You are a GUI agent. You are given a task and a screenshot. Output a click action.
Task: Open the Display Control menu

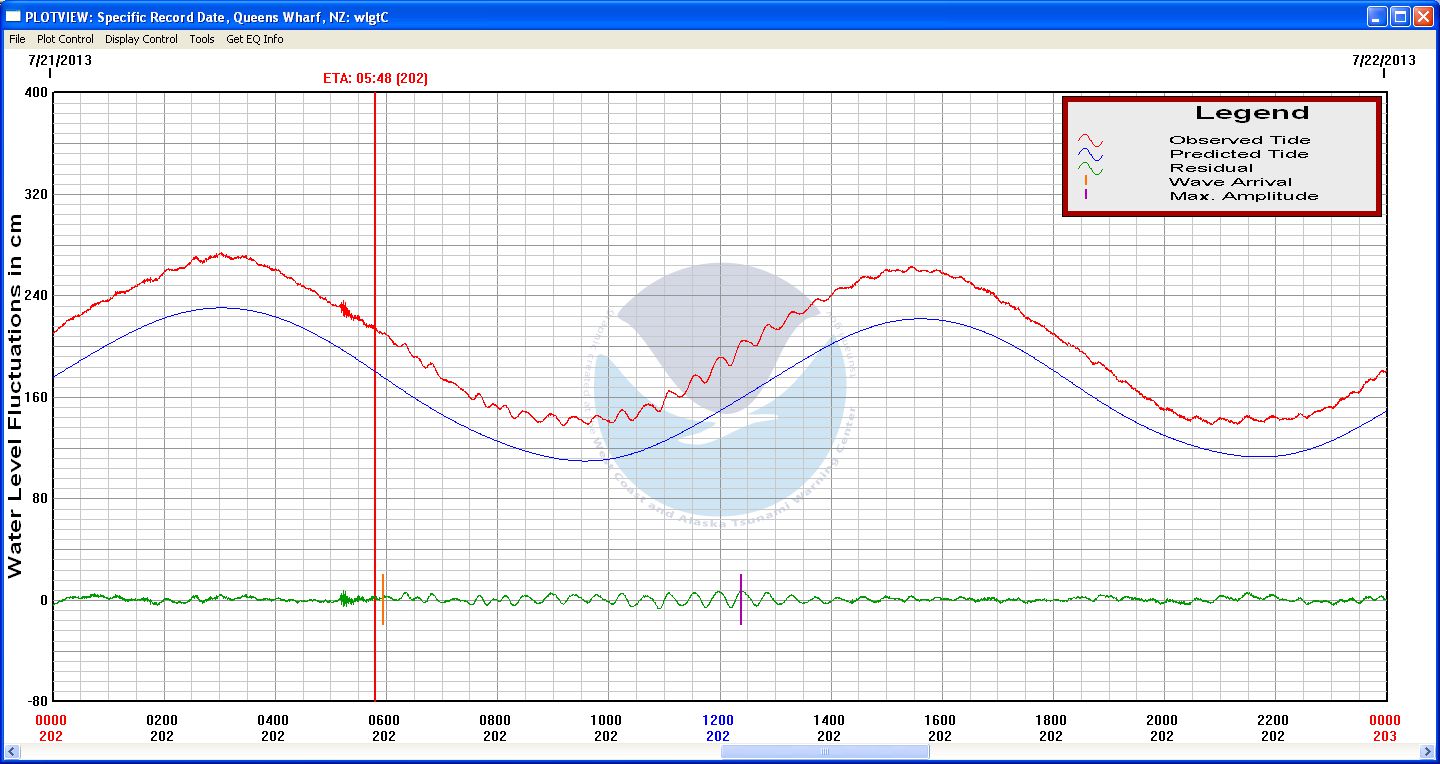[x=141, y=39]
